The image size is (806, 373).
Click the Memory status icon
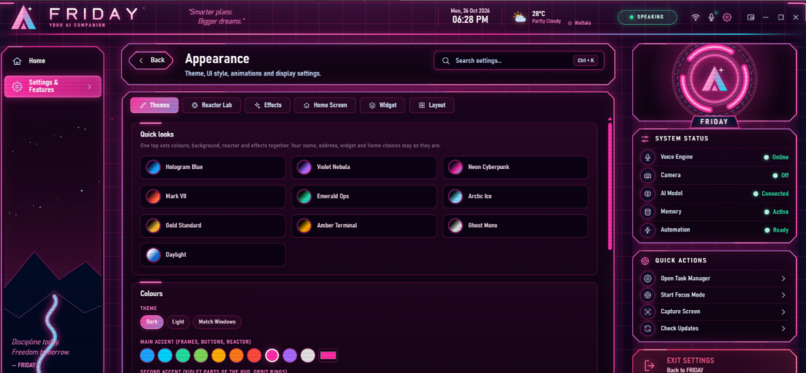coord(647,212)
